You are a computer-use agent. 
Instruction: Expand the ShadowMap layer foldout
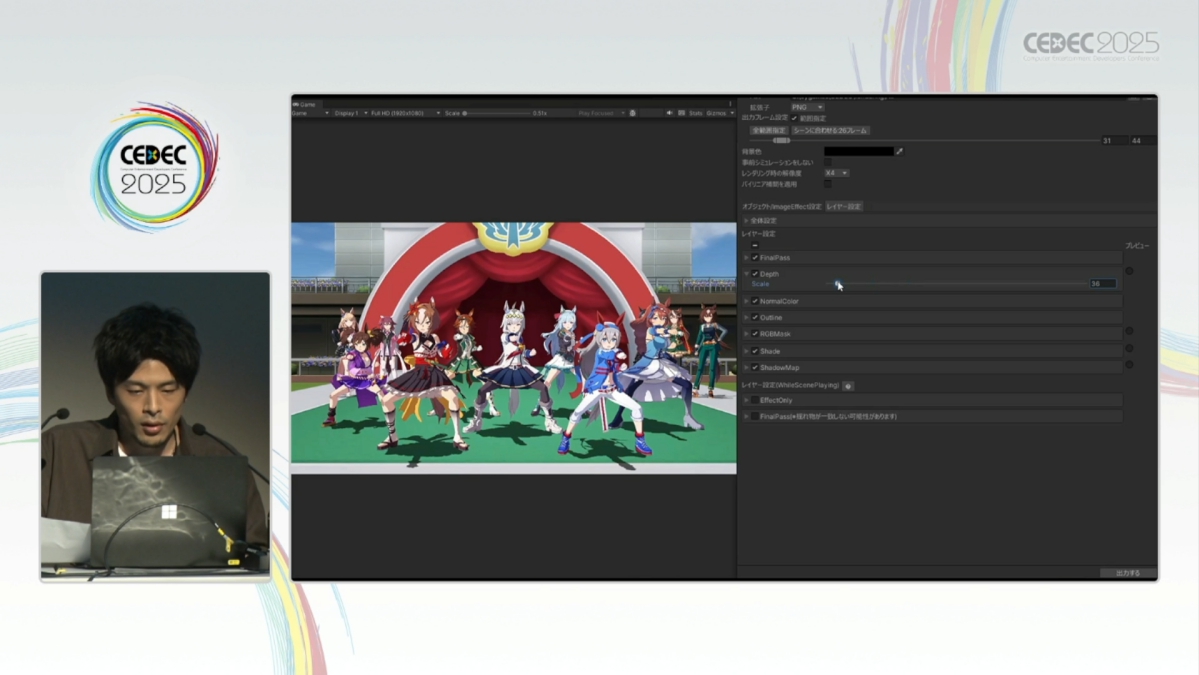click(x=746, y=368)
